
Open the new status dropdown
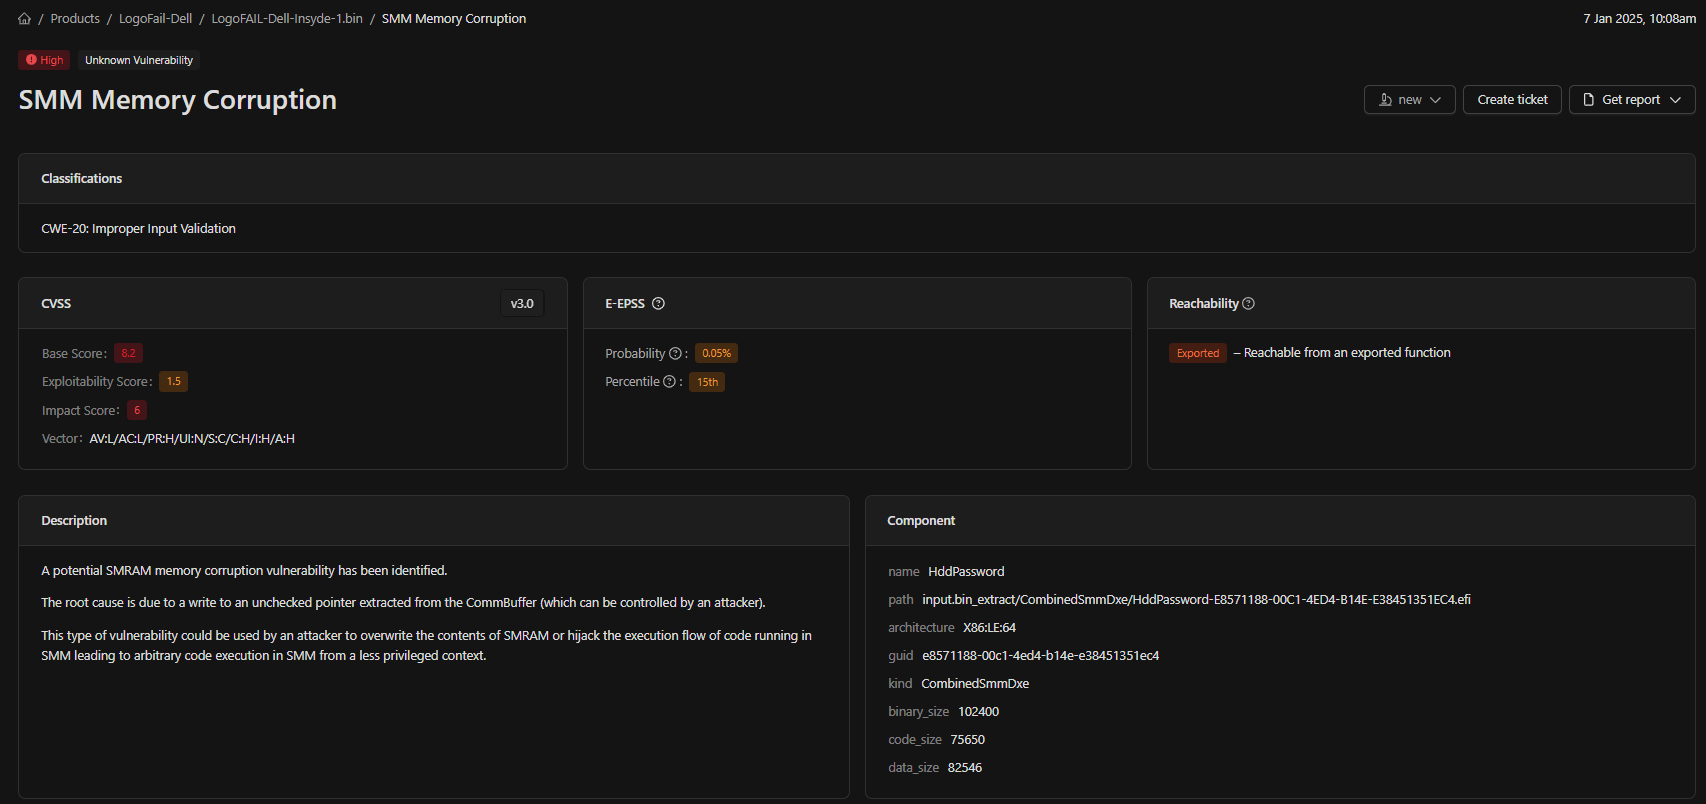pyautogui.click(x=1410, y=100)
